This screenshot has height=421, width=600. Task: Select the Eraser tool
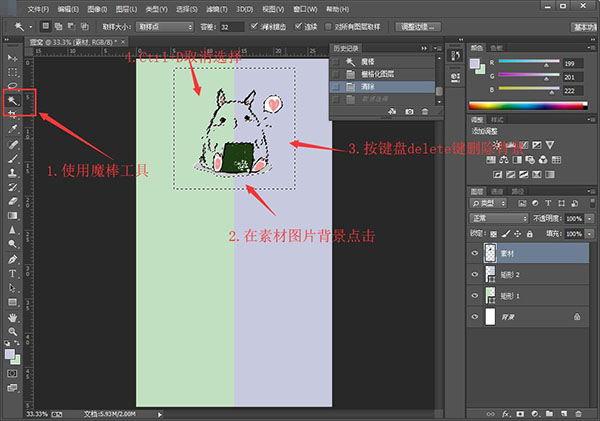click(12, 201)
